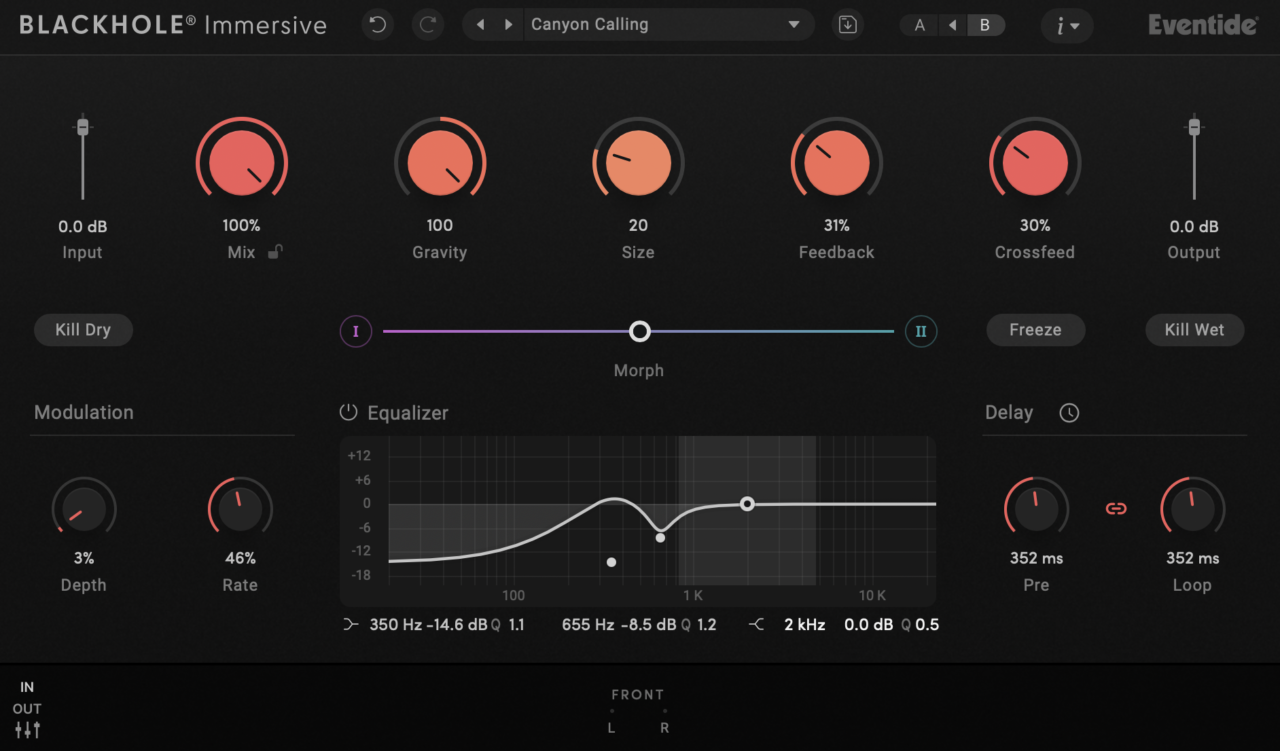This screenshot has height=751, width=1280.
Task: Enable Kill Dry
Action: click(x=83, y=330)
